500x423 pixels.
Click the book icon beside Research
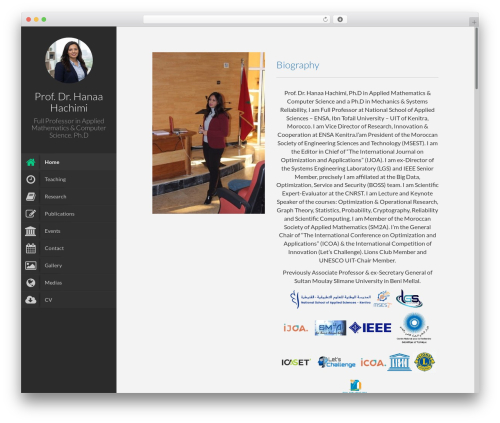(x=31, y=197)
